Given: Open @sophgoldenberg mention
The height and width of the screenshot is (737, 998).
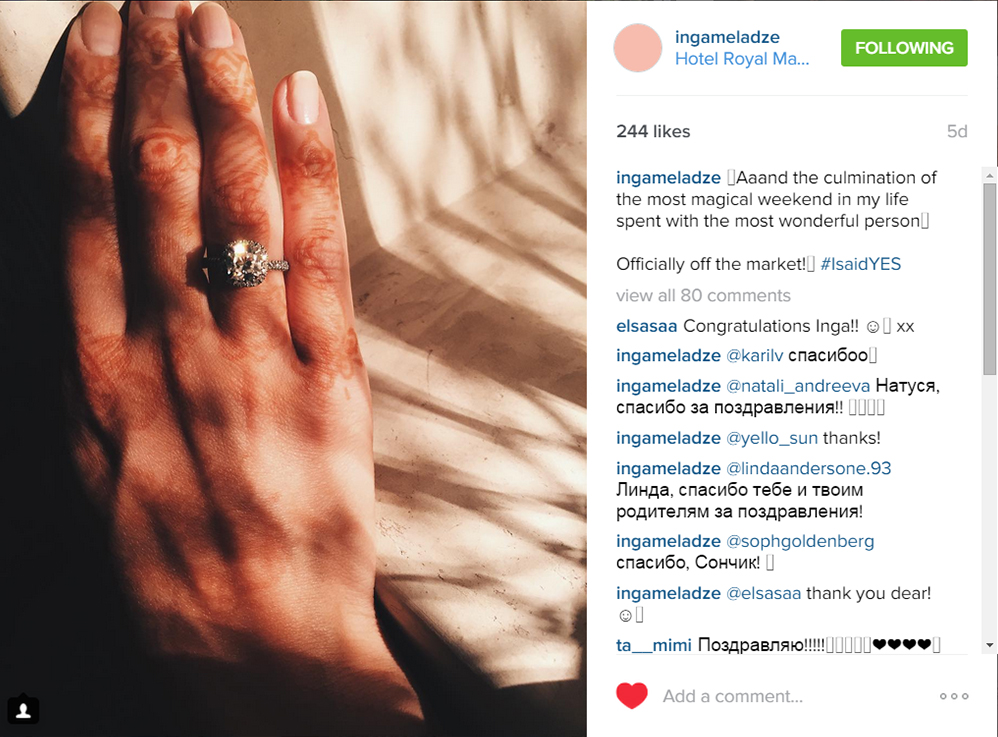Looking at the screenshot, I should pyautogui.click(x=800, y=541).
